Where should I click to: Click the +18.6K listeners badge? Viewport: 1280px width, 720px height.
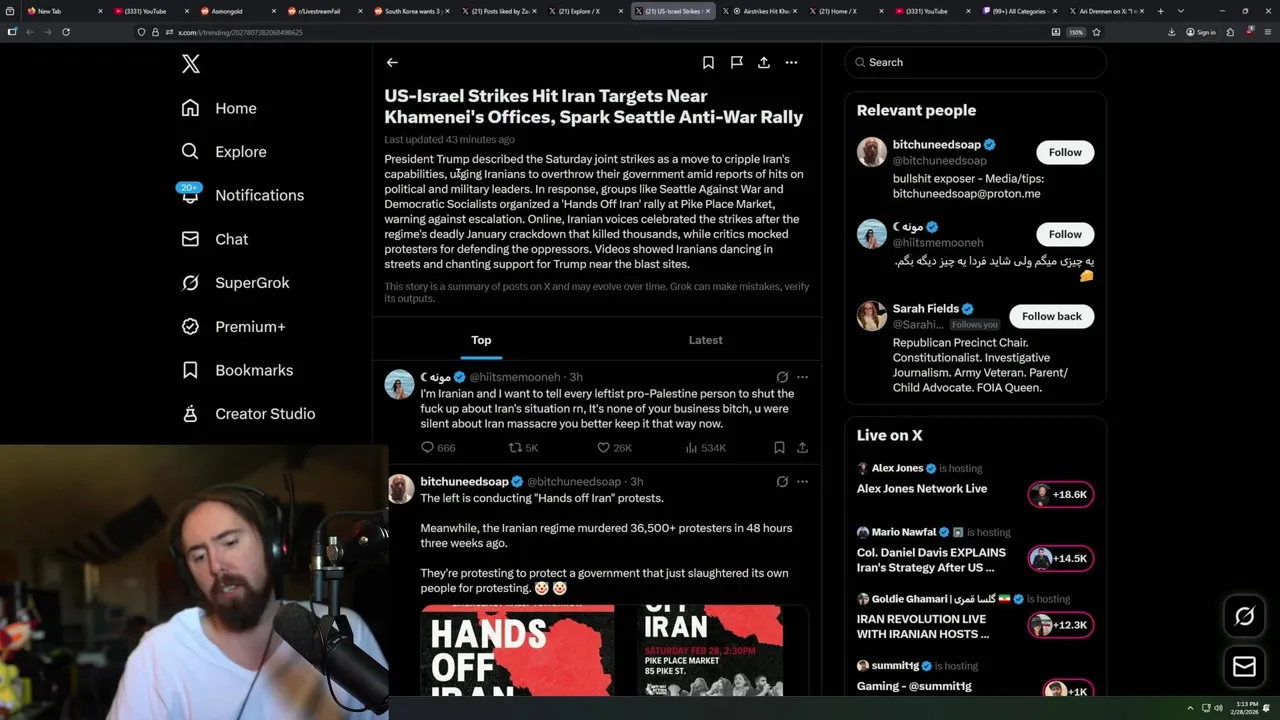coord(1060,494)
